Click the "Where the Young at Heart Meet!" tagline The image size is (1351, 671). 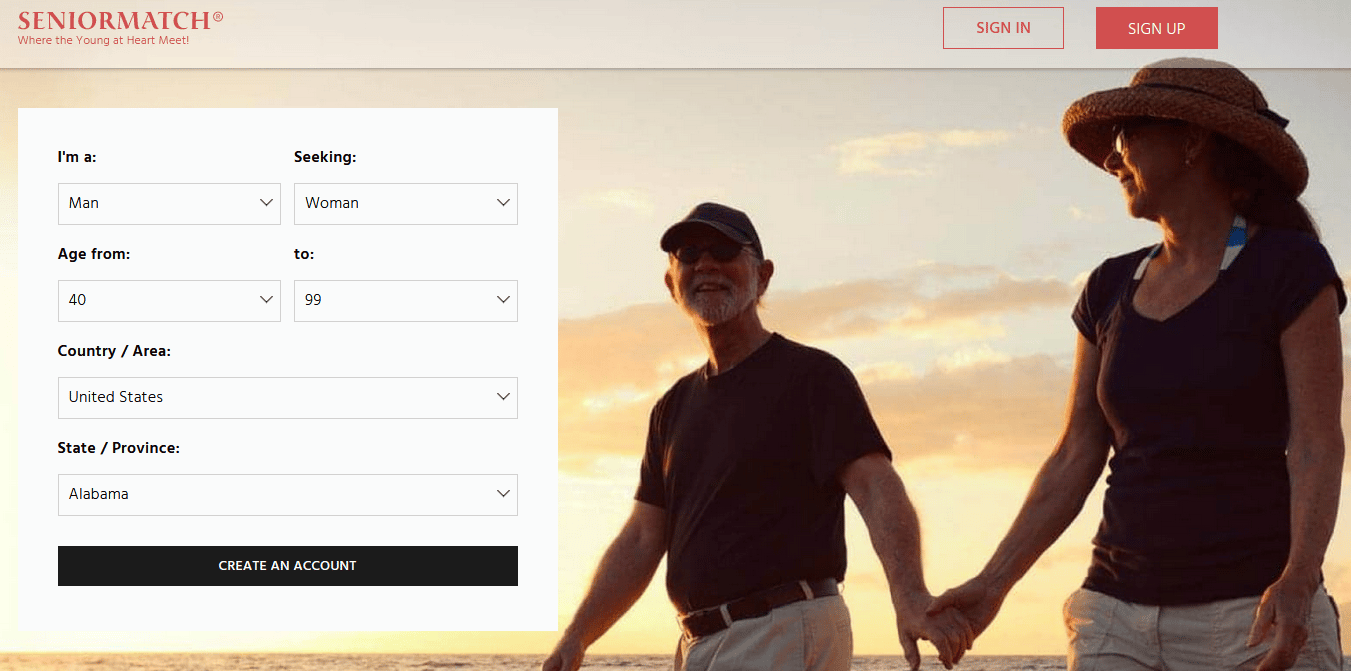[x=103, y=41]
